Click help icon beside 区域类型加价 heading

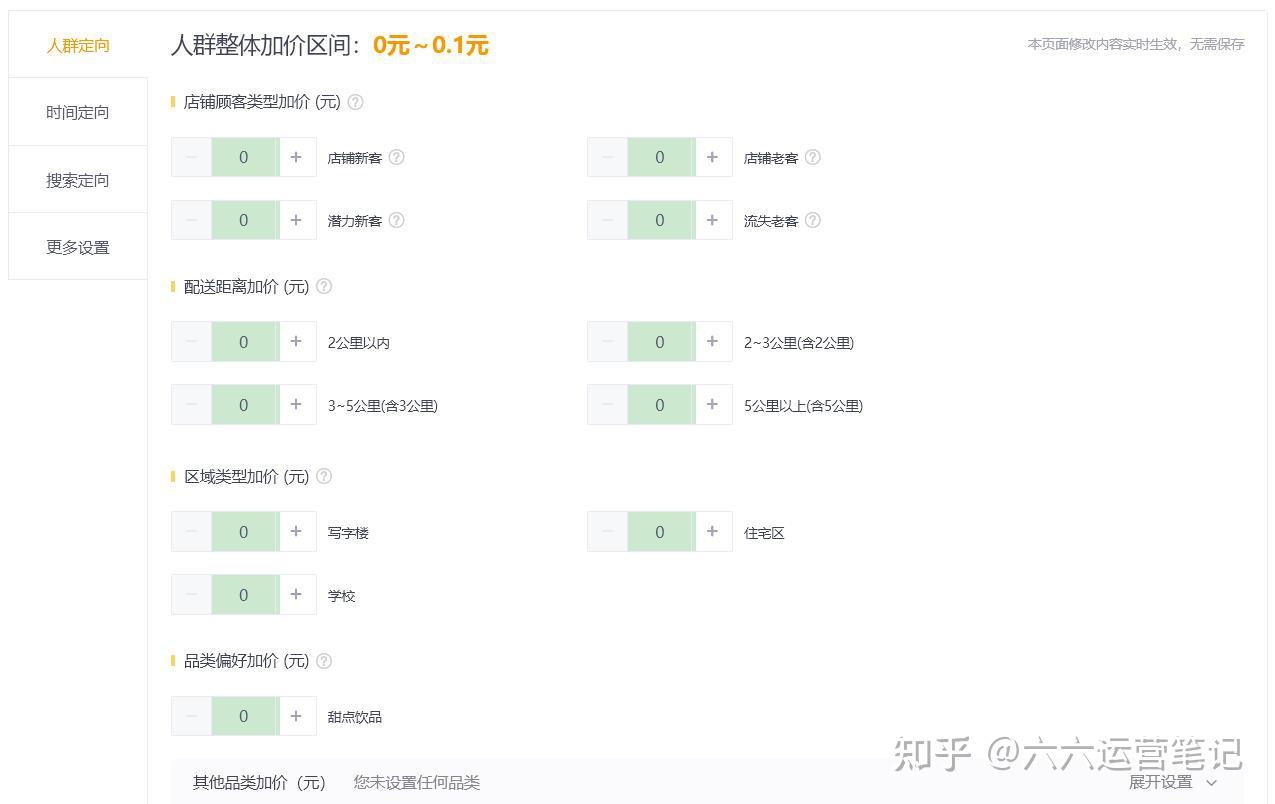pos(324,476)
